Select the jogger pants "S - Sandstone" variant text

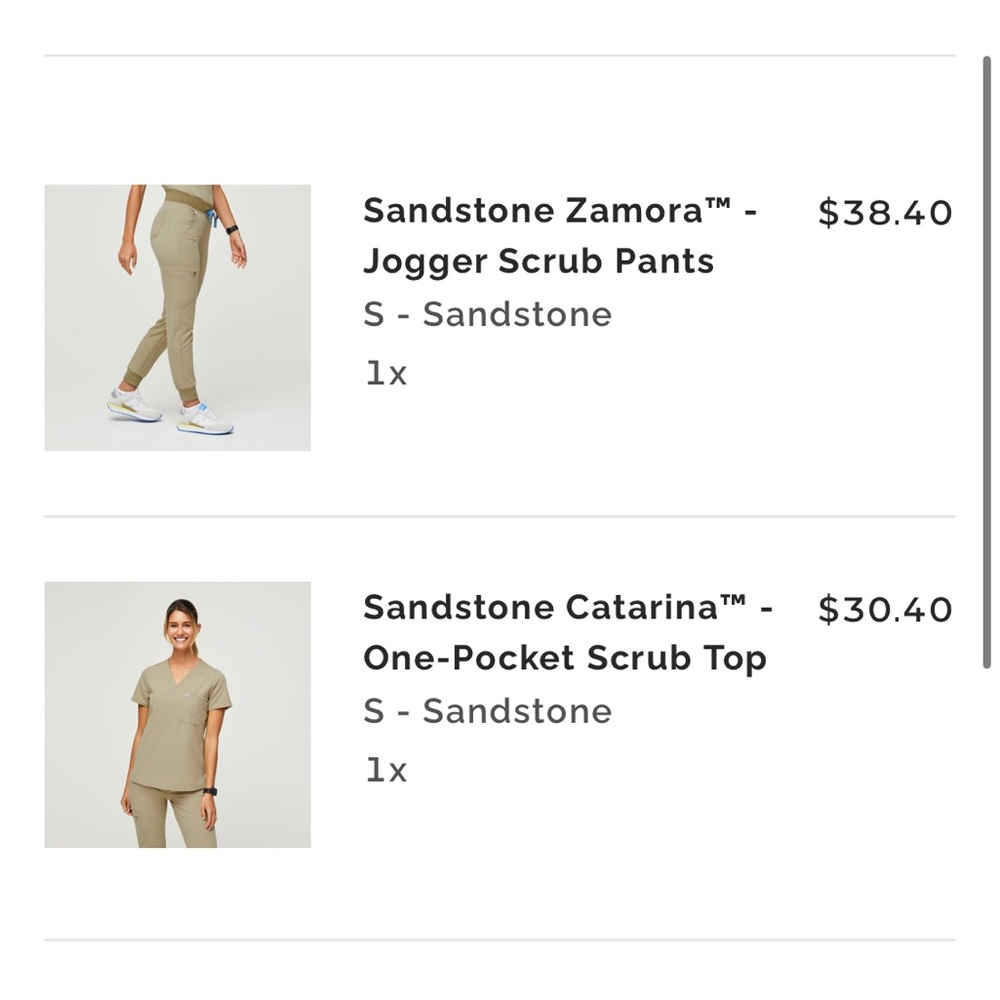pyautogui.click(x=487, y=315)
